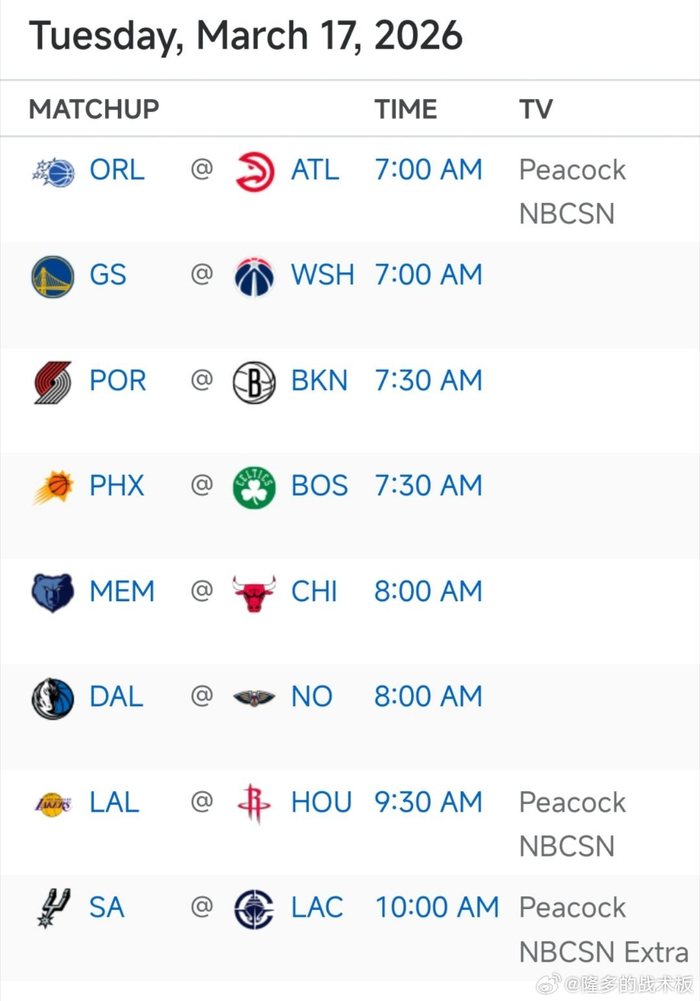Select the MATCHUP column header
Screen dimensions: 700x1001
(92, 109)
